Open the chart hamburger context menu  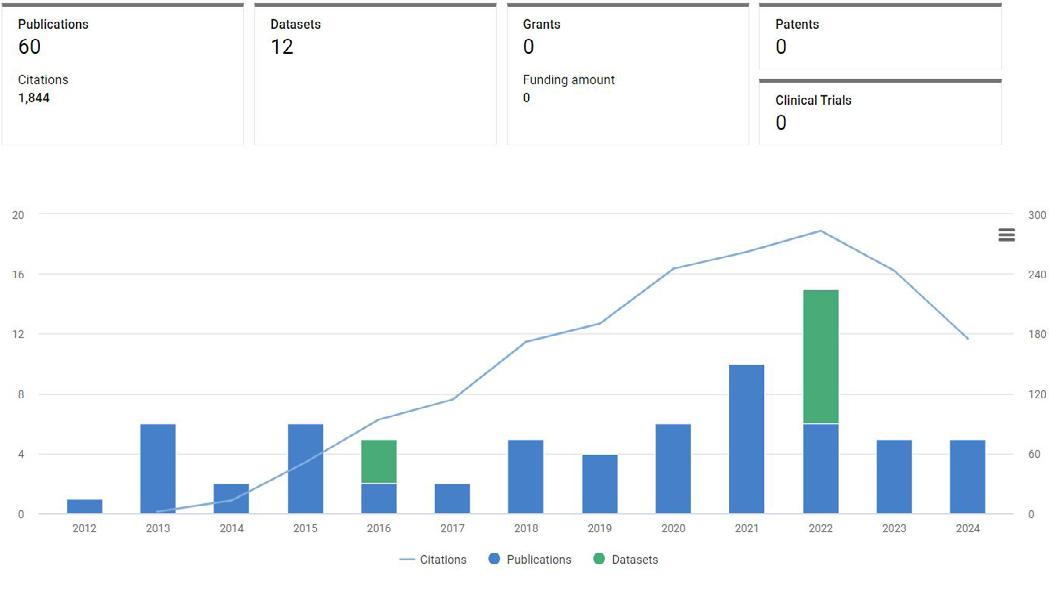pos(1006,235)
